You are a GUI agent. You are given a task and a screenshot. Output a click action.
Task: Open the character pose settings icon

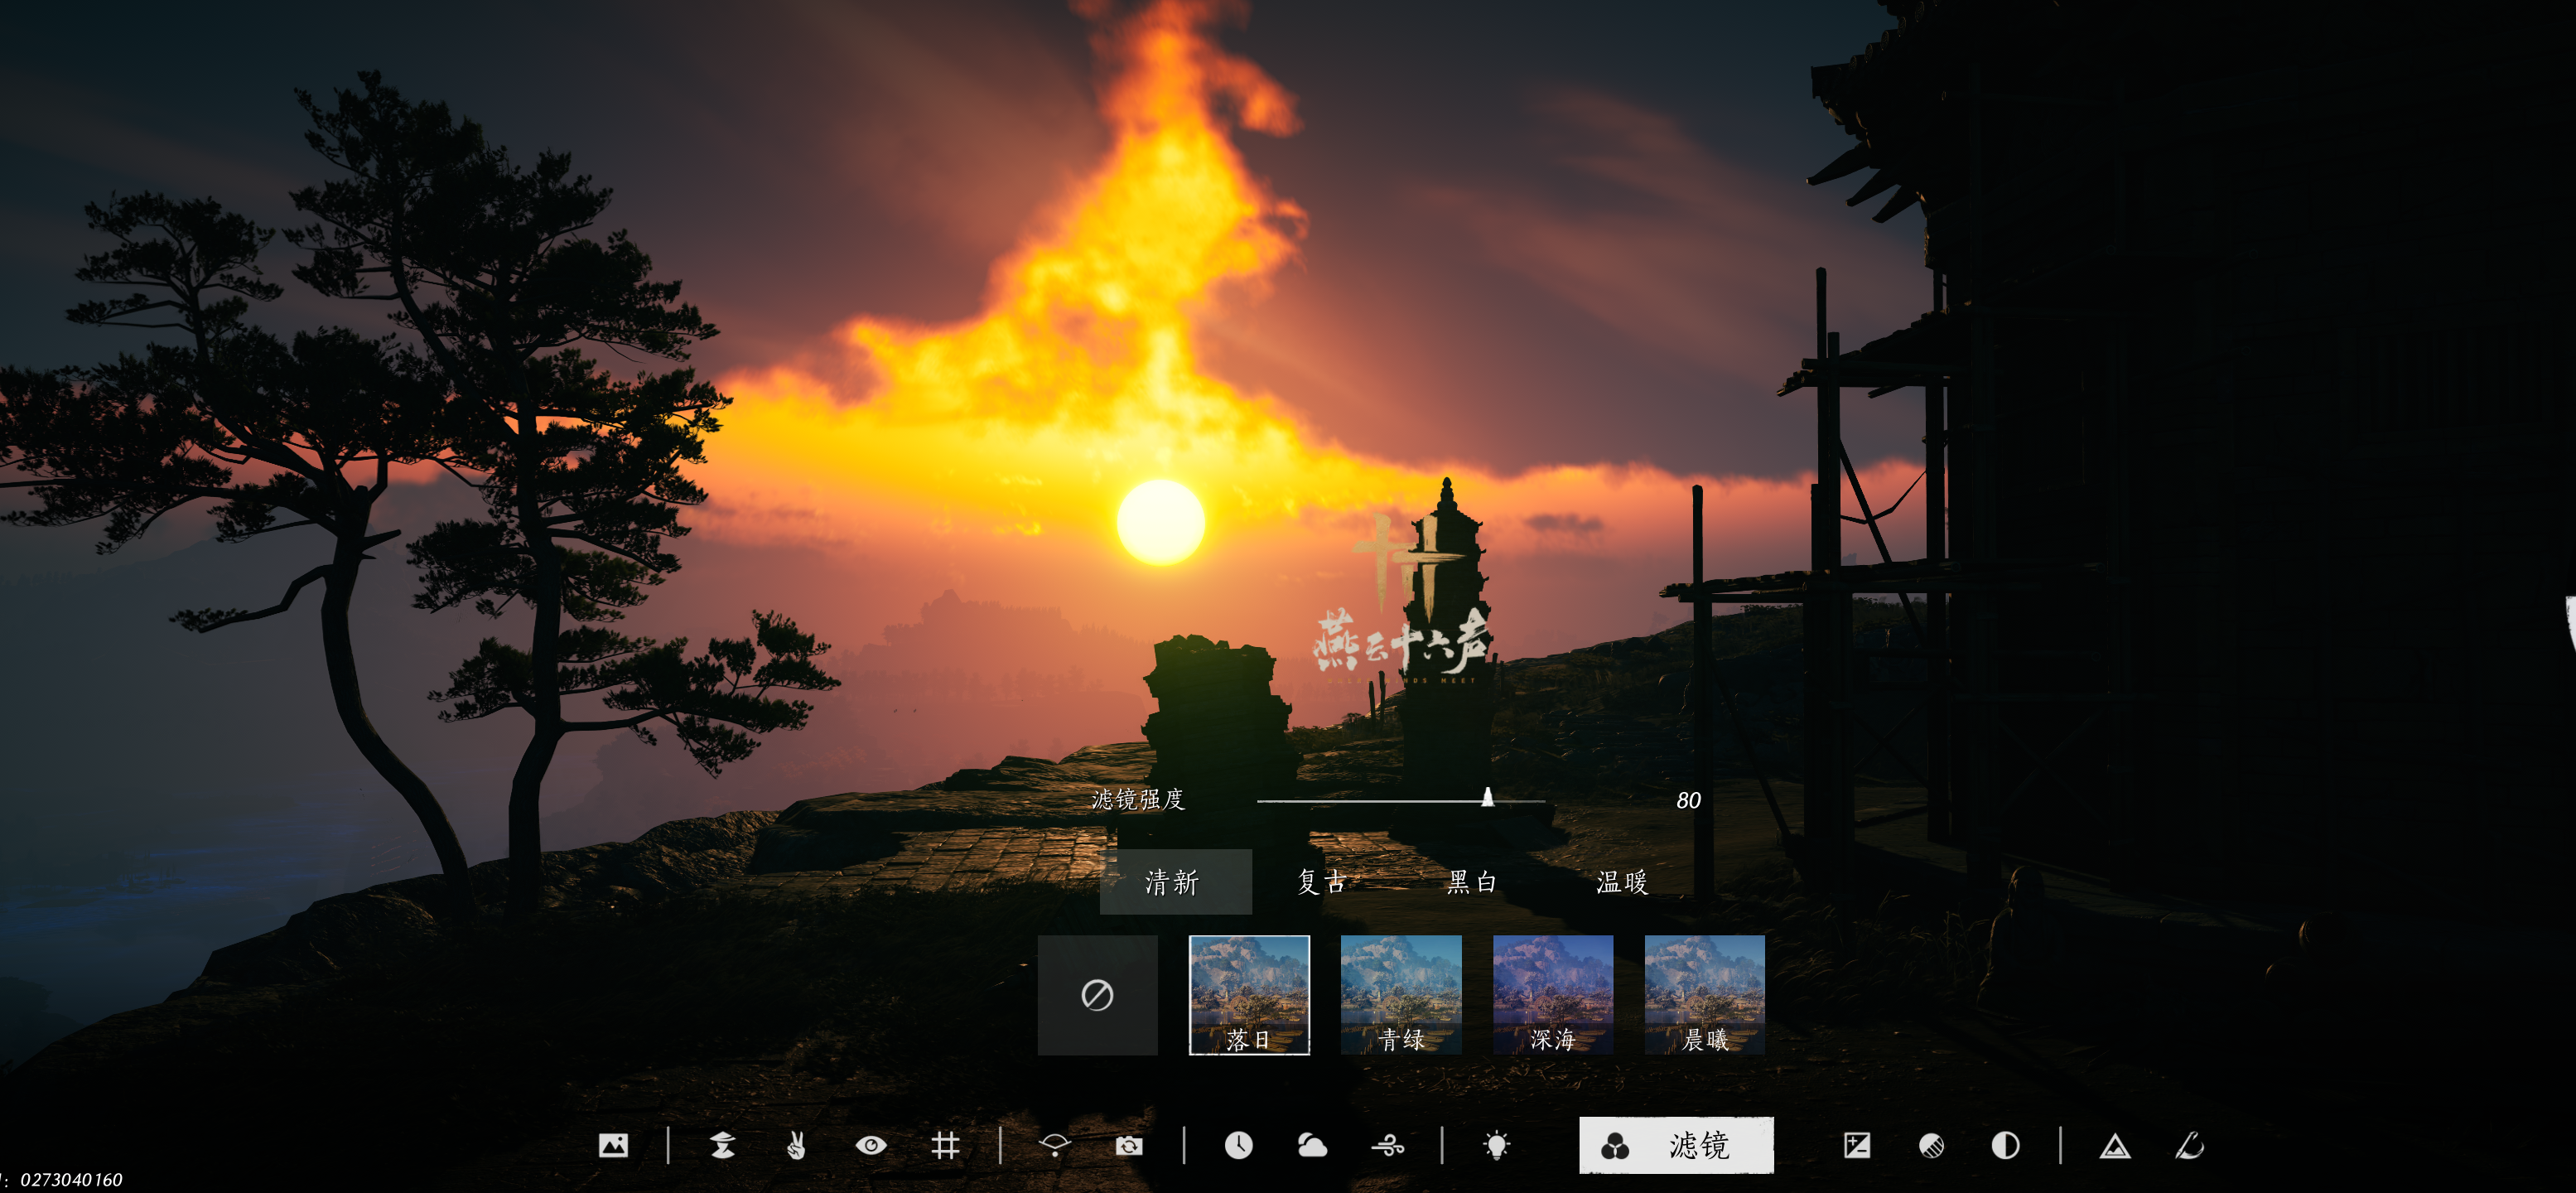[x=722, y=1145]
